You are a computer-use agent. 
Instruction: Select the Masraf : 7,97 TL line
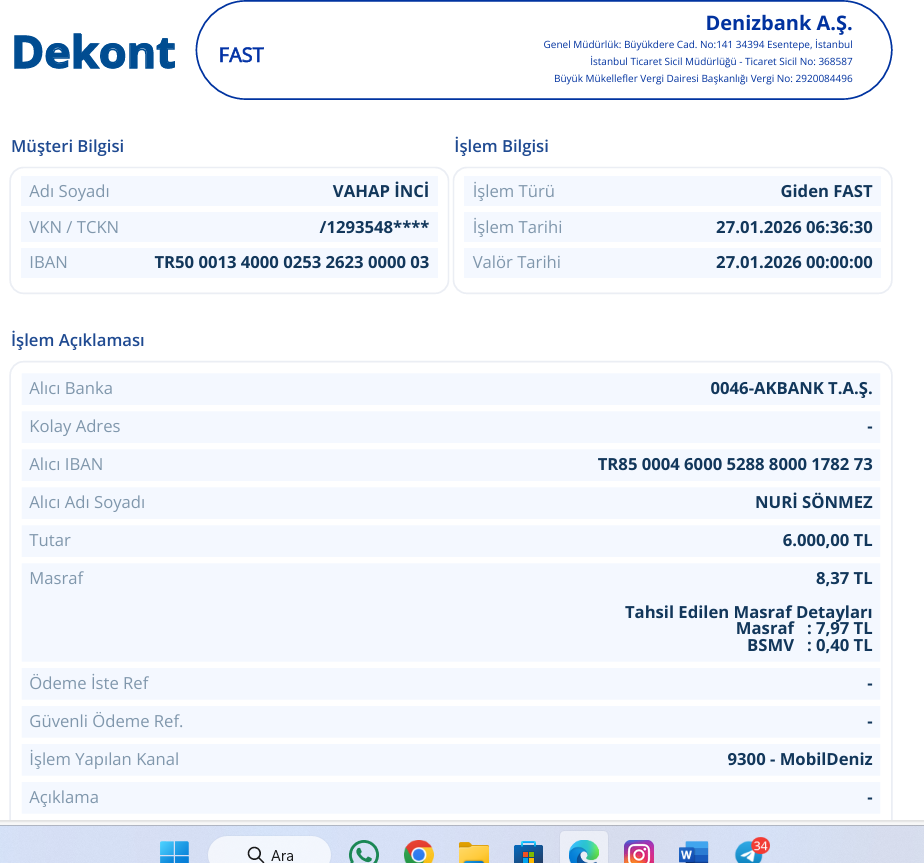coord(804,628)
